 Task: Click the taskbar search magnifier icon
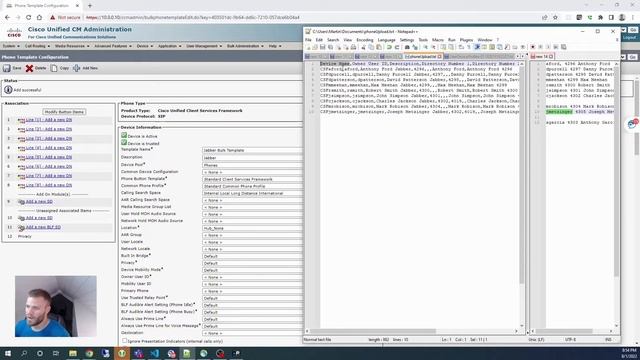(24, 353)
